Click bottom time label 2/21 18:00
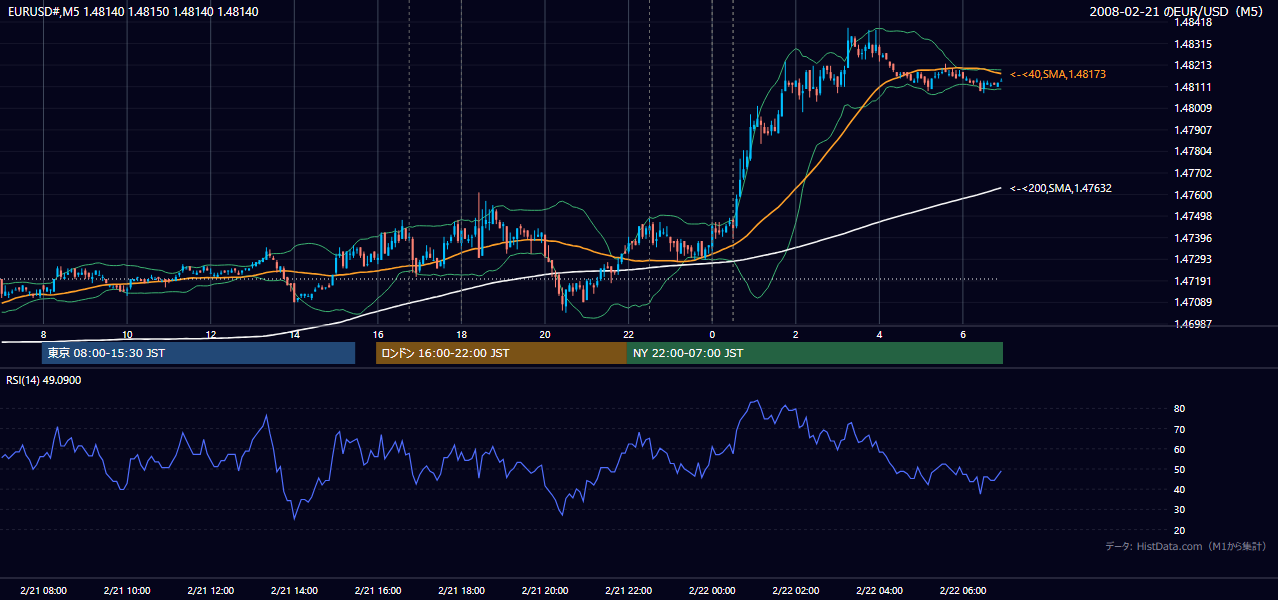 click(x=461, y=591)
